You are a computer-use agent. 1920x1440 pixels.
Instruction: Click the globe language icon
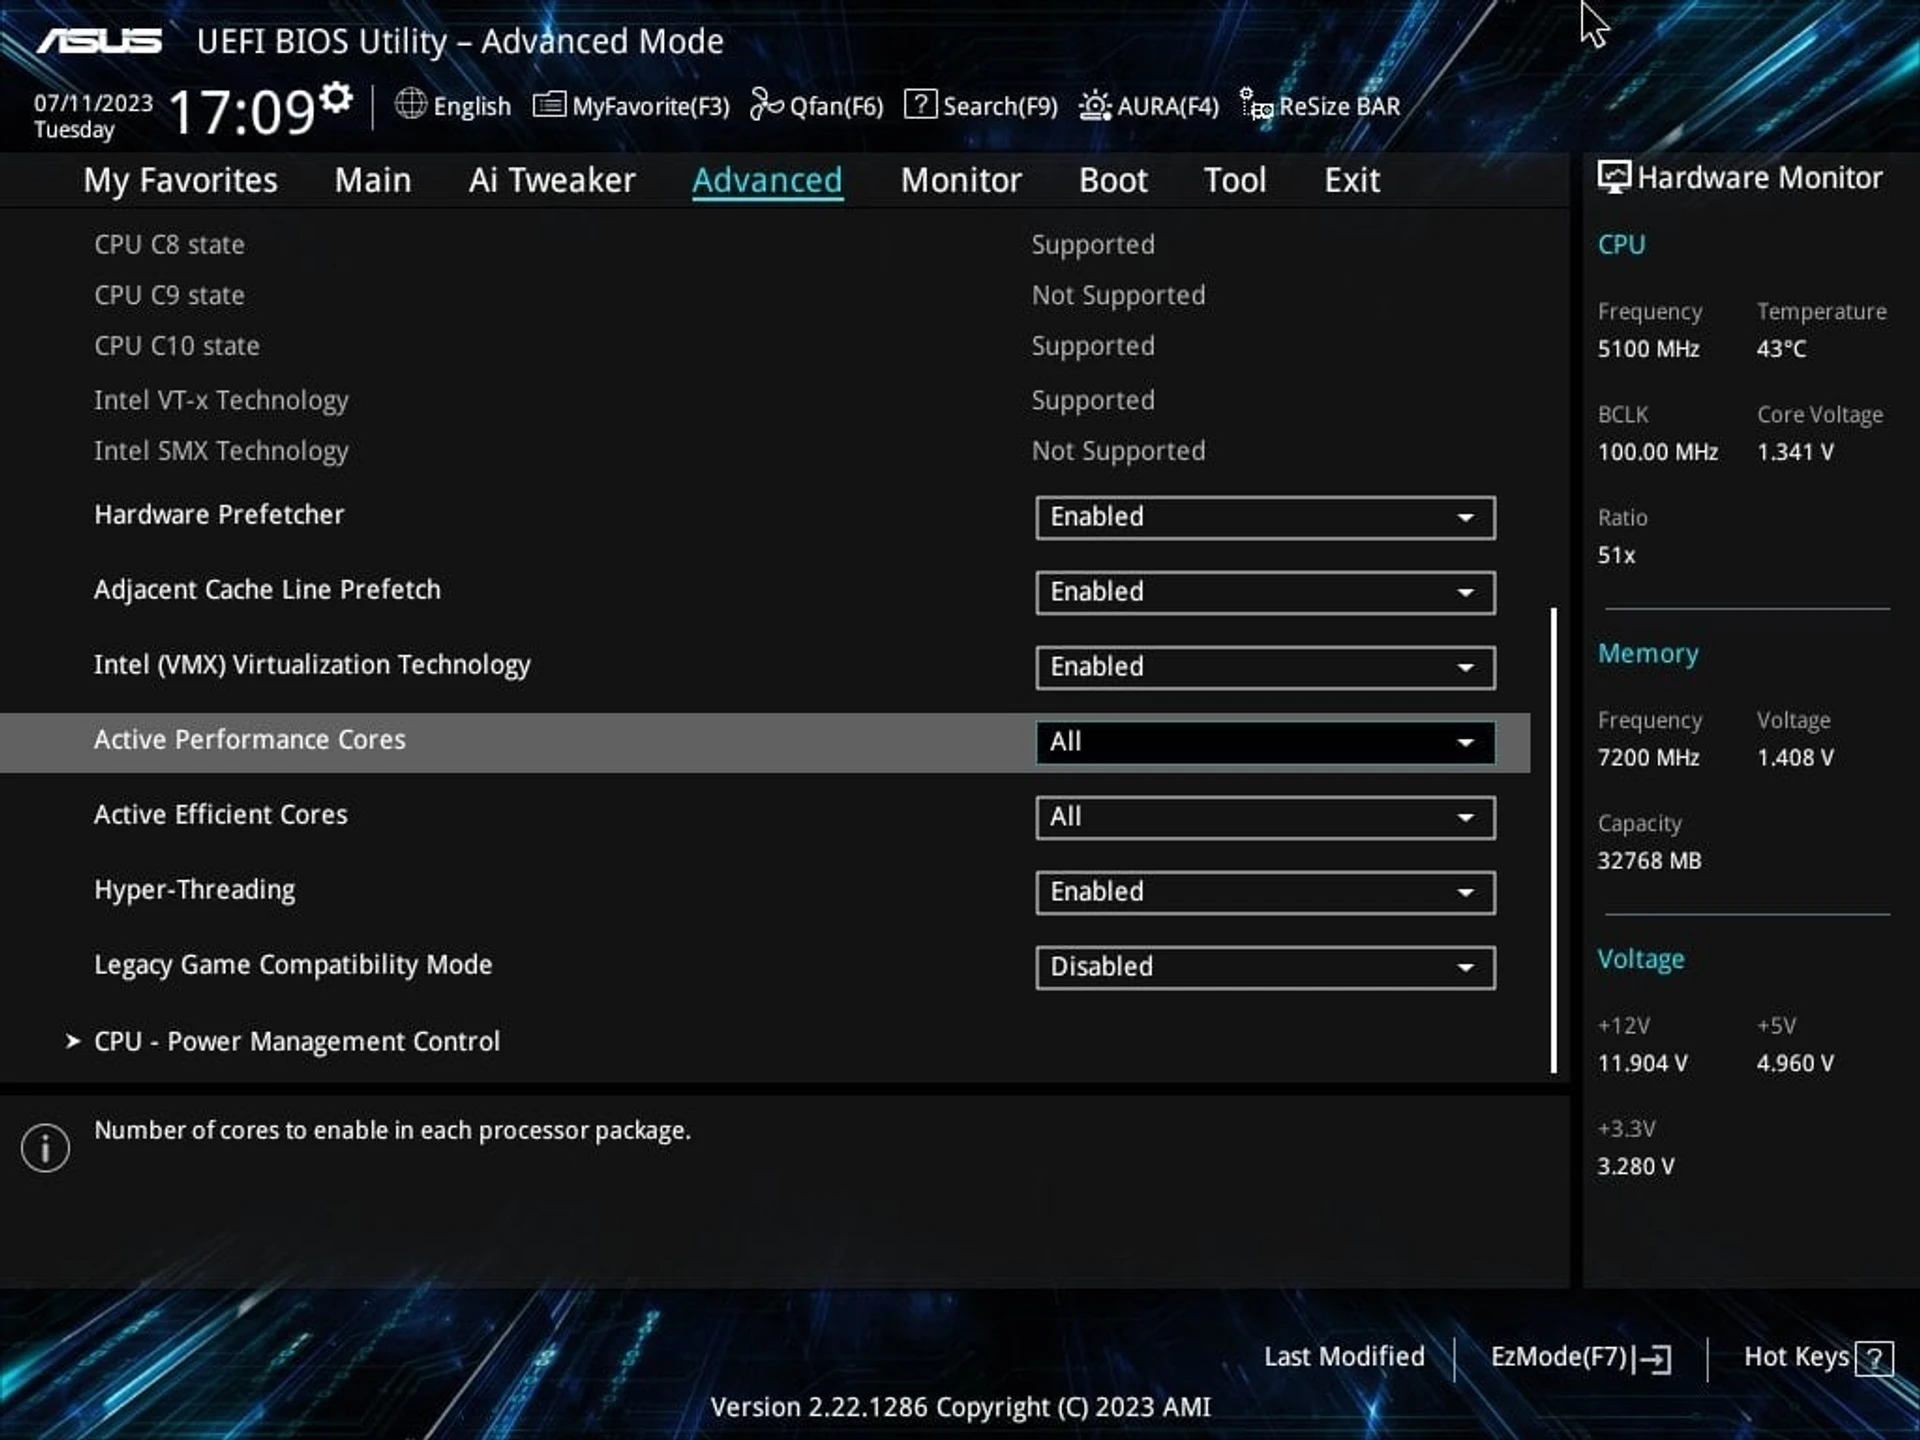410,104
